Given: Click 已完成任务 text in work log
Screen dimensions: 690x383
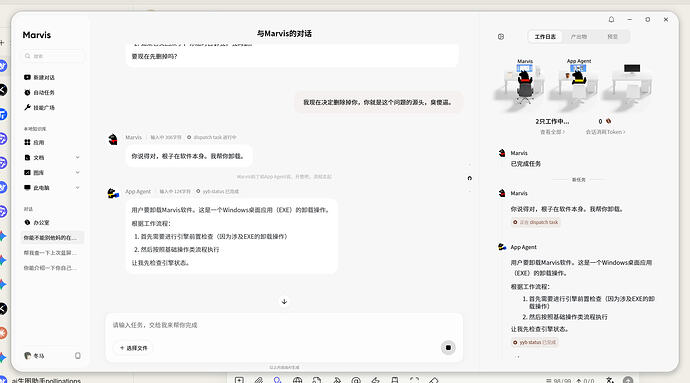Looking at the screenshot, I should [525, 164].
